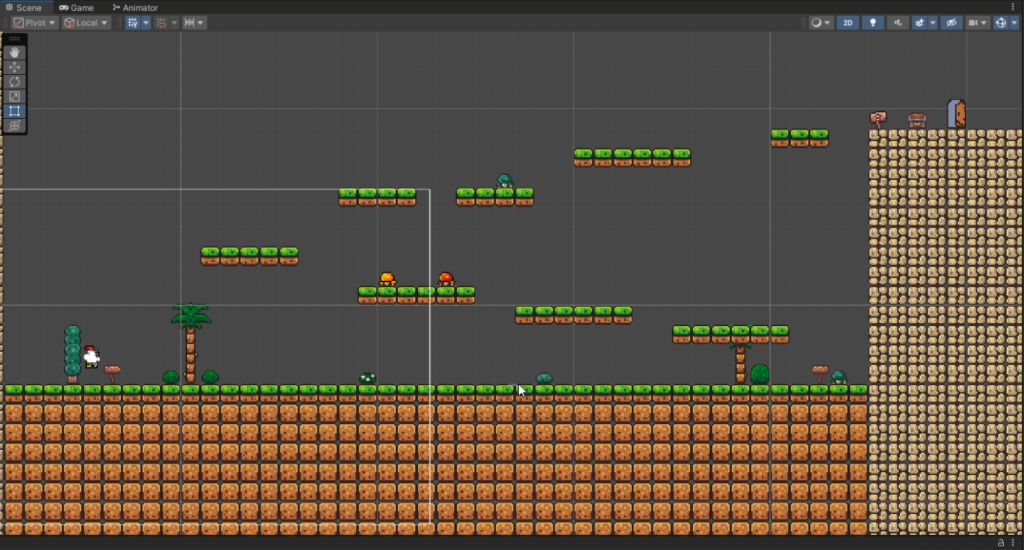Open the draw mode shading dropdown

coord(821,22)
